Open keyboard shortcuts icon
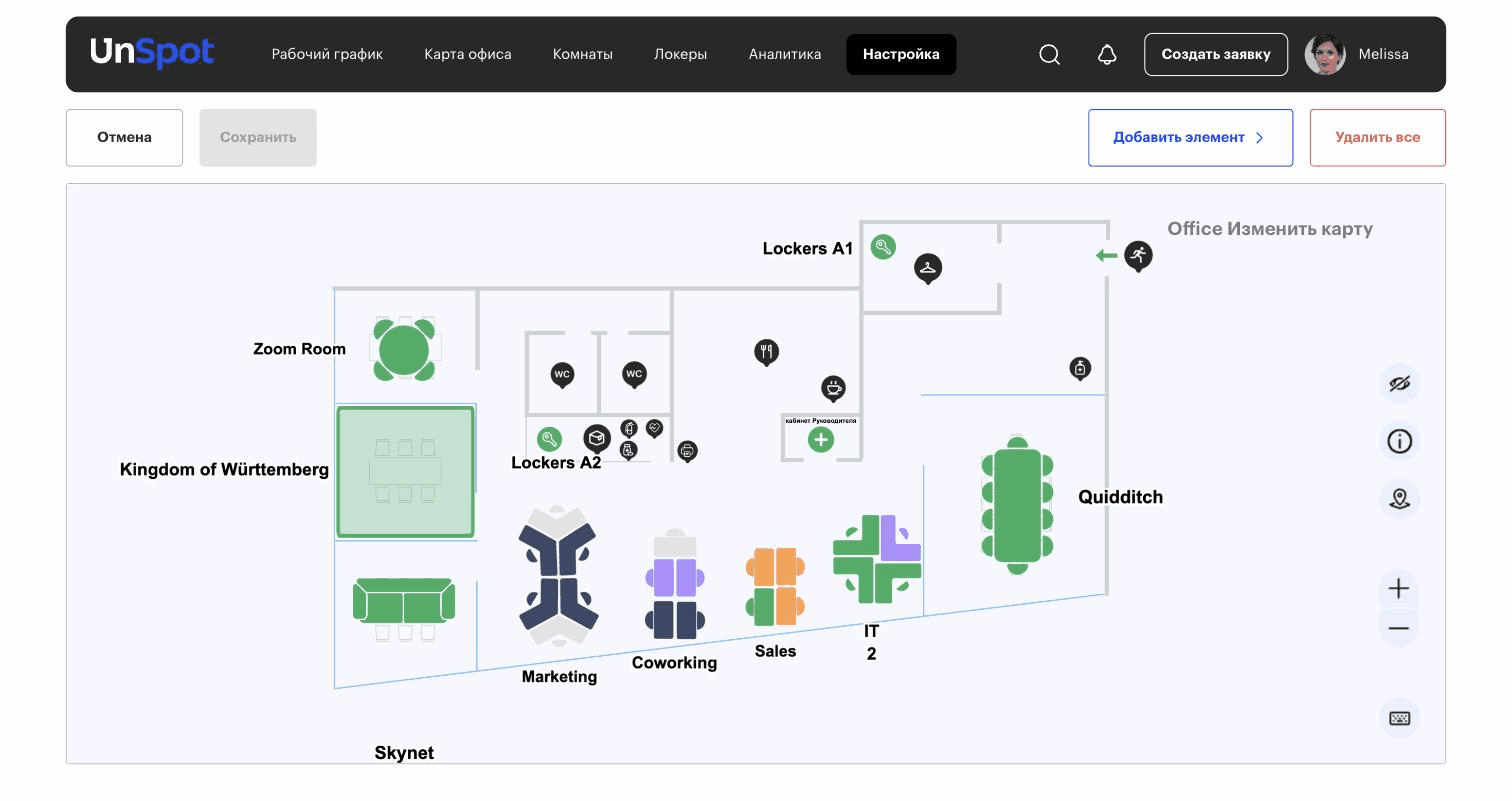Image resolution: width=1512 pixels, height=801 pixels. coord(1399,718)
